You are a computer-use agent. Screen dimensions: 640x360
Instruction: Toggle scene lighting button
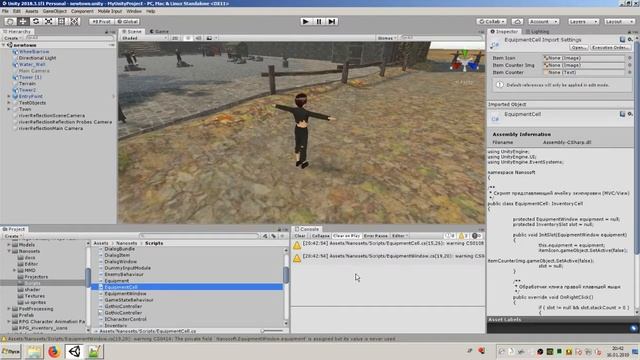tap(188, 38)
